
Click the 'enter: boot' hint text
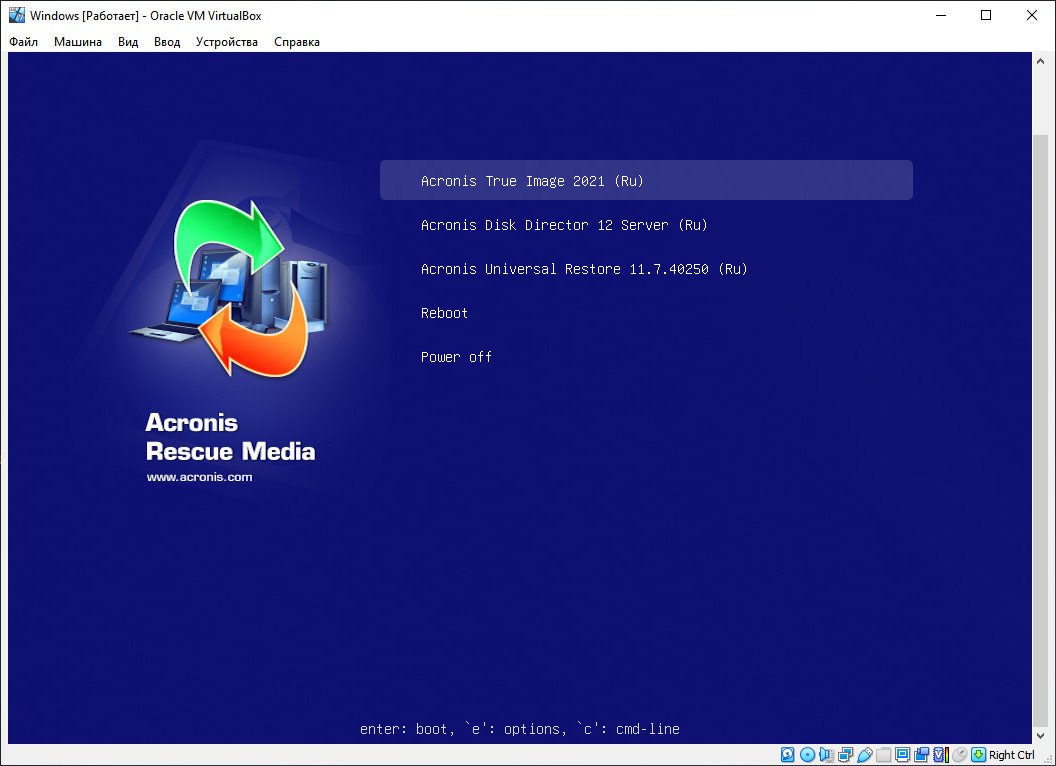coord(403,729)
